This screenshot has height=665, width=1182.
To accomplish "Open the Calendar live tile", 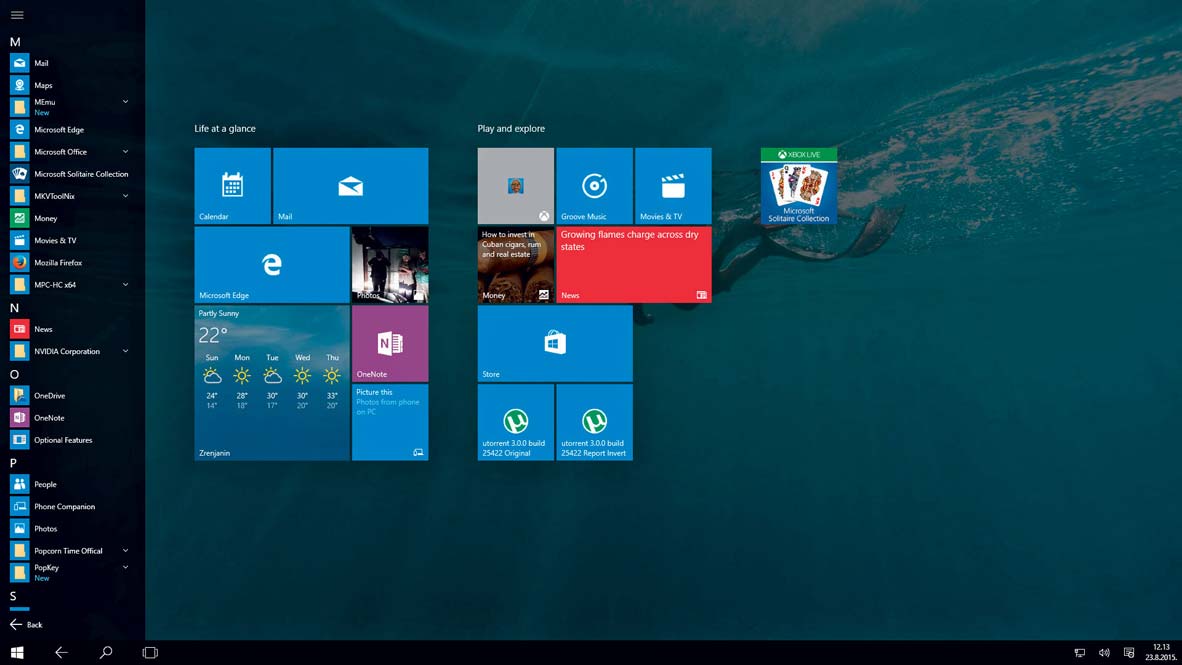I will tap(232, 185).
